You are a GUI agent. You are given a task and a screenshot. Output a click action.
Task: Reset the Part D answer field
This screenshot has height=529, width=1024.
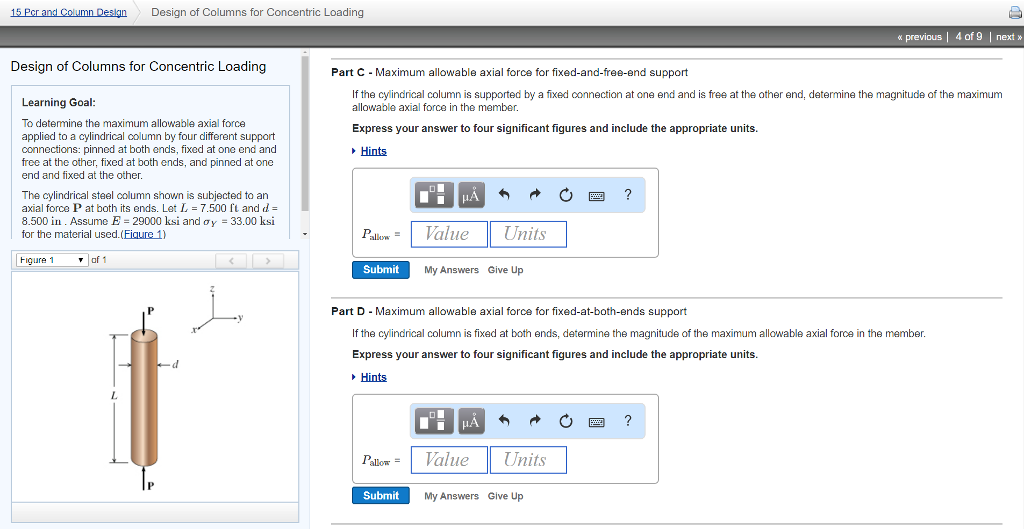[x=566, y=421]
